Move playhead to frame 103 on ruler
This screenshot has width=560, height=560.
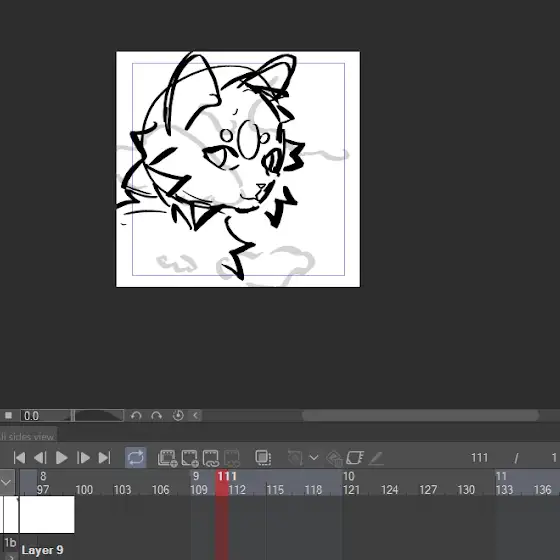(x=122, y=489)
